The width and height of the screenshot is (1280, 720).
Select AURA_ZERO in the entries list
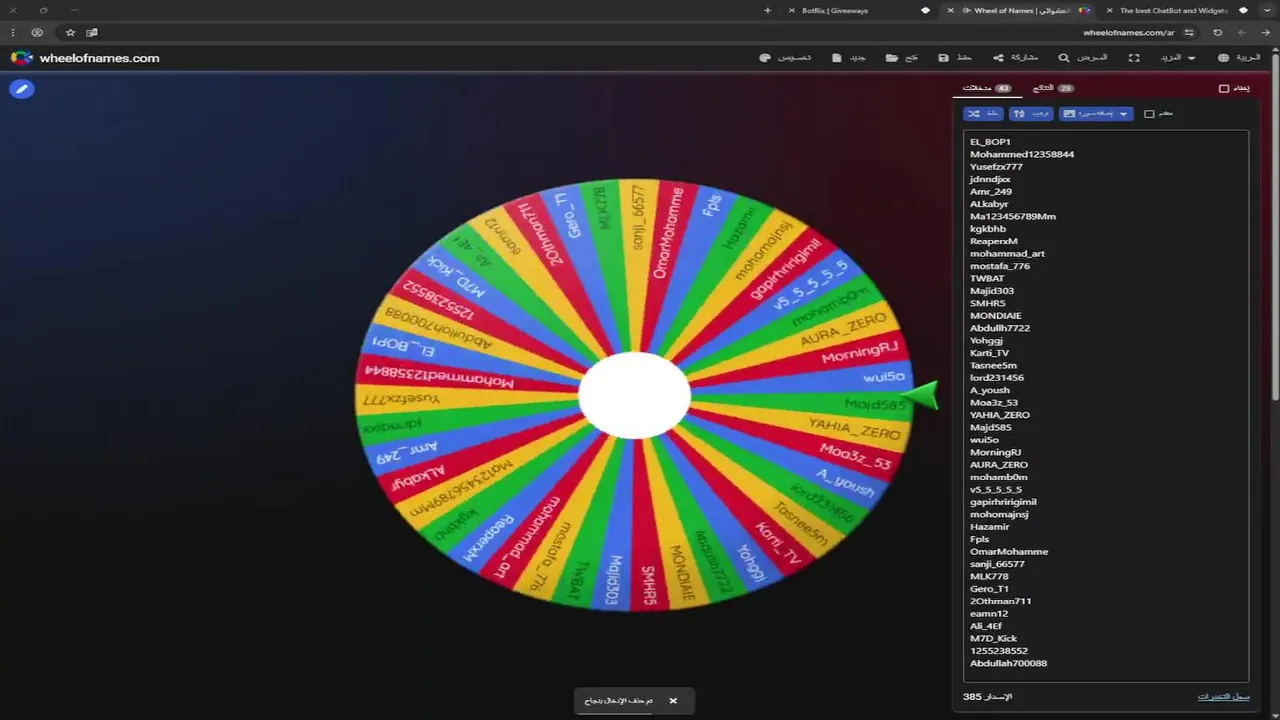[x=999, y=464]
